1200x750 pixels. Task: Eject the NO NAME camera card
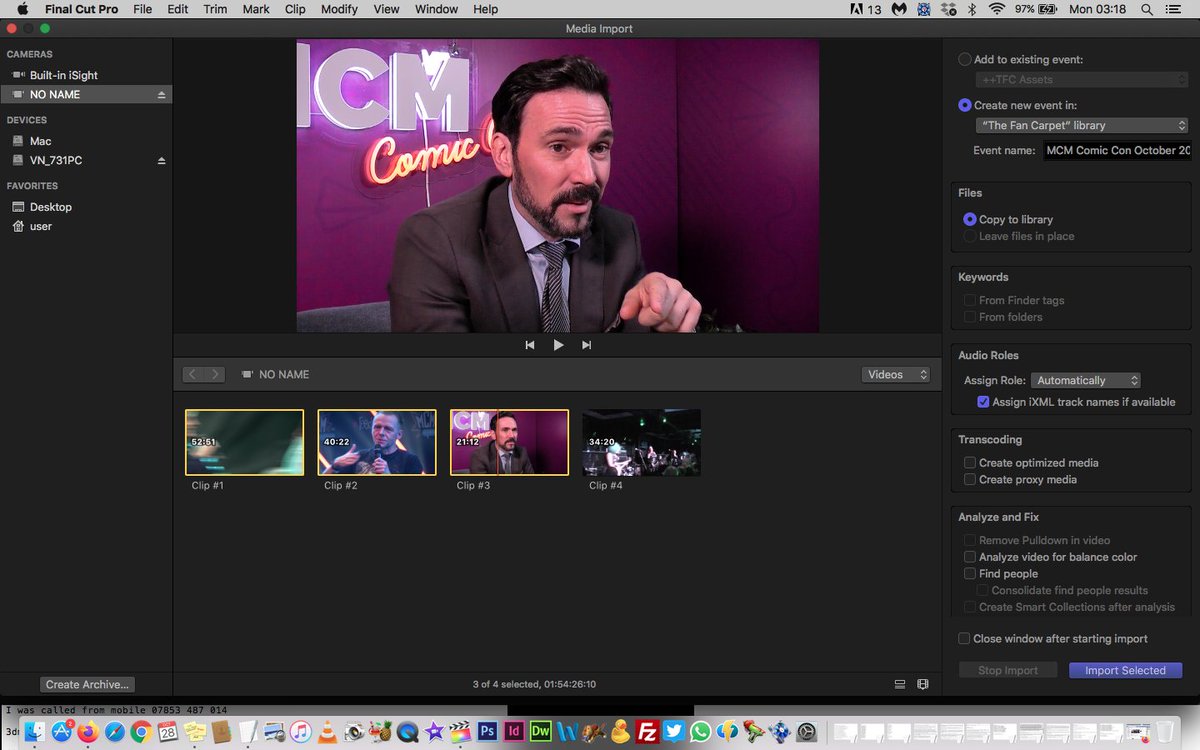coord(161,95)
